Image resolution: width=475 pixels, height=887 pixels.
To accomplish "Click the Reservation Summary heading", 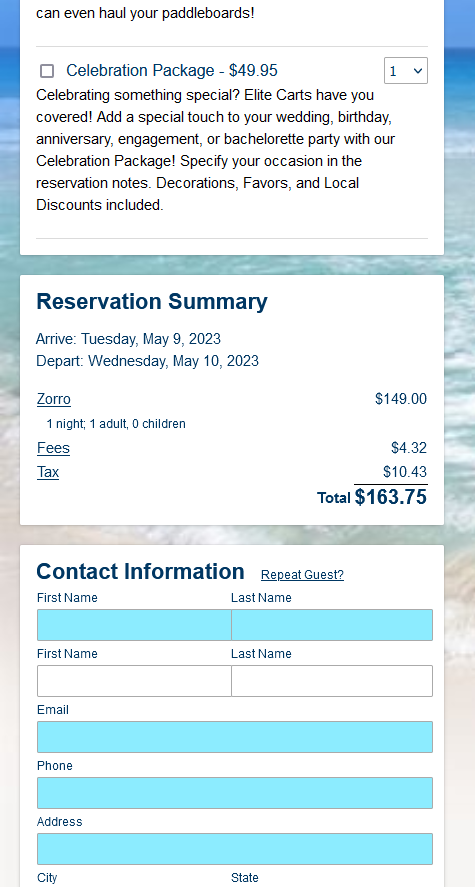I will pos(152,302).
